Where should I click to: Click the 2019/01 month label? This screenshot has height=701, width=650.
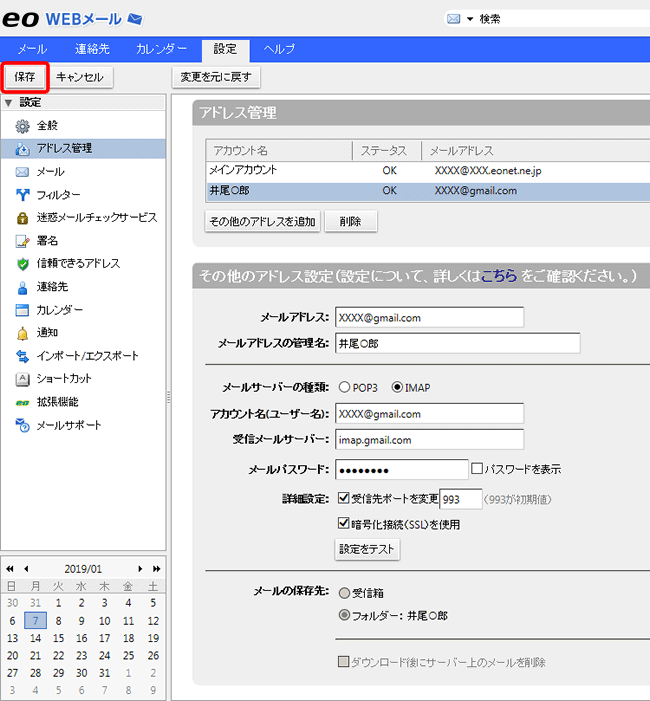pyautogui.click(x=83, y=569)
